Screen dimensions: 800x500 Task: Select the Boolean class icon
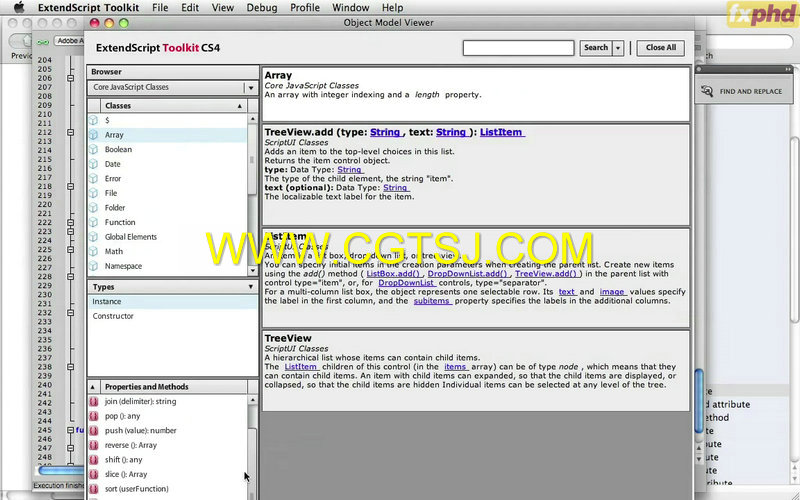(x=93, y=149)
